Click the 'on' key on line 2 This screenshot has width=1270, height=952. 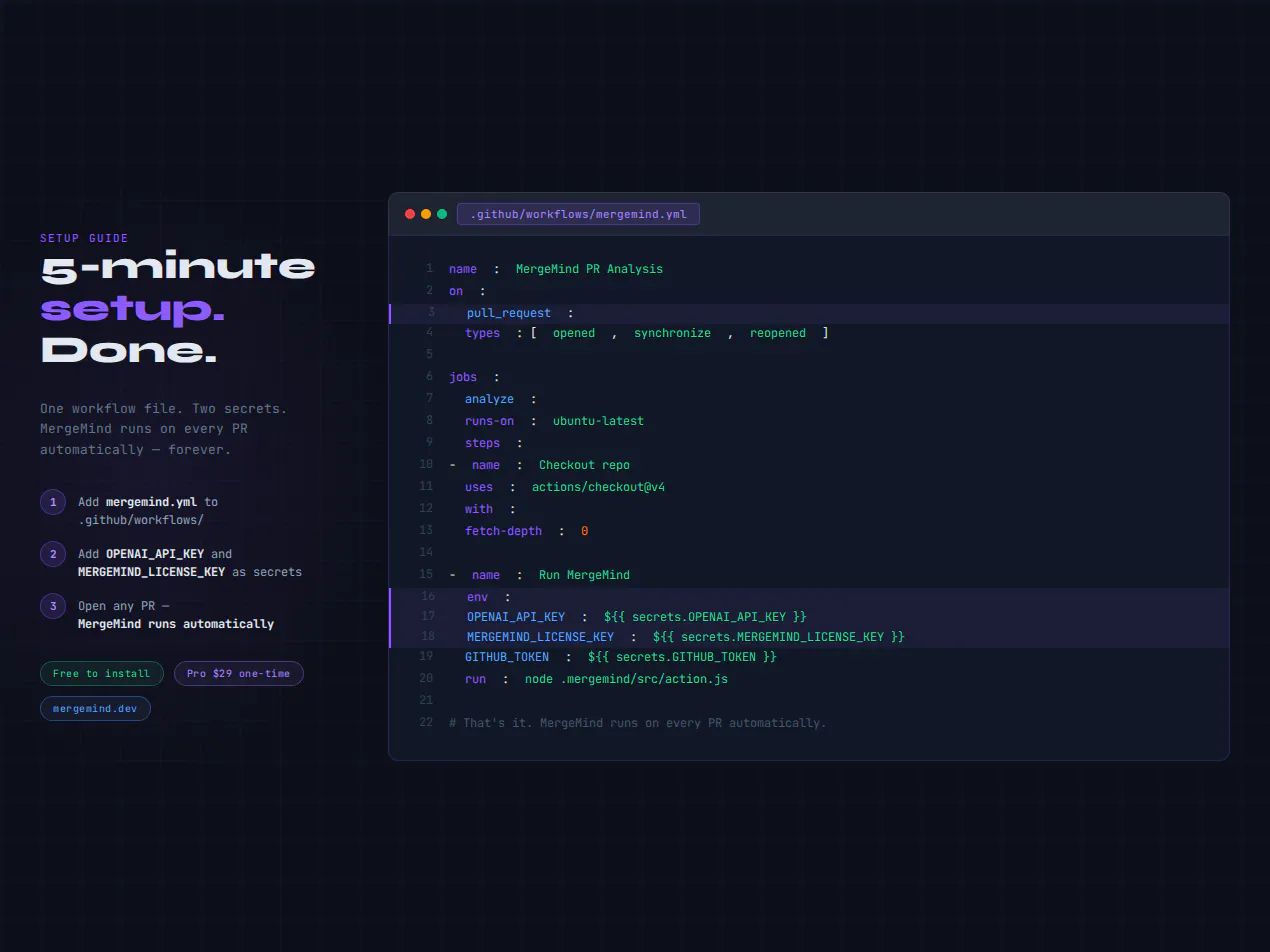(456, 291)
